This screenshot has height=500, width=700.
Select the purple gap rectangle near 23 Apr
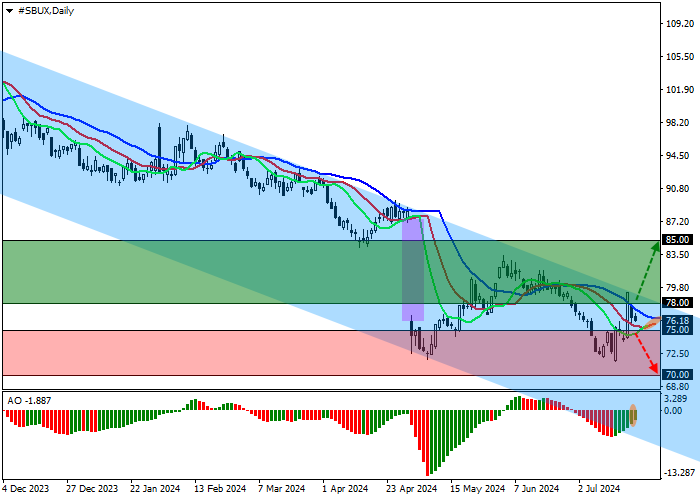point(412,270)
